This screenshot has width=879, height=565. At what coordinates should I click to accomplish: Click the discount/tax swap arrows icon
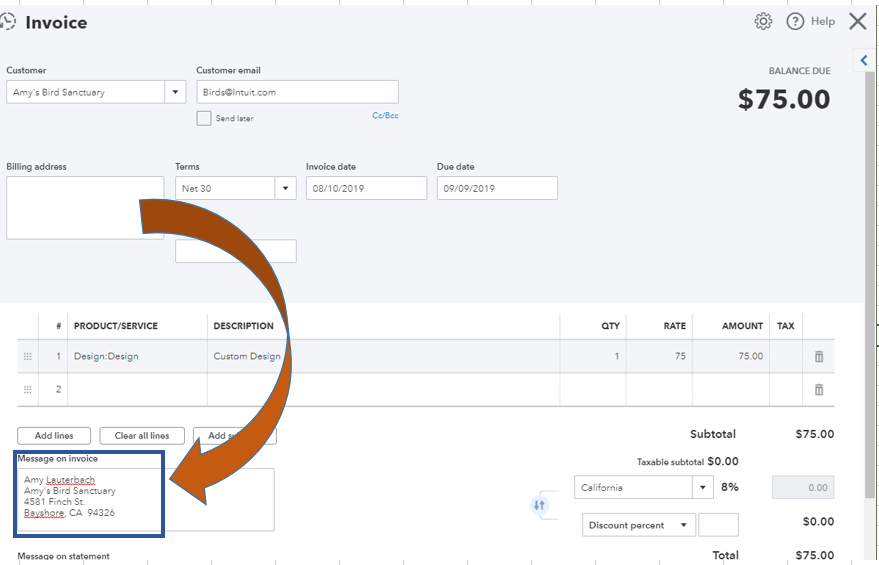point(539,505)
